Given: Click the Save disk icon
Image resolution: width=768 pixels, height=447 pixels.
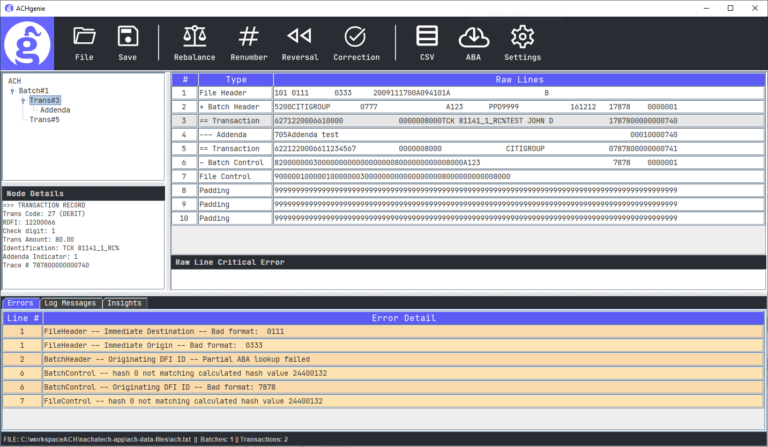Looking at the screenshot, I should tap(127, 37).
